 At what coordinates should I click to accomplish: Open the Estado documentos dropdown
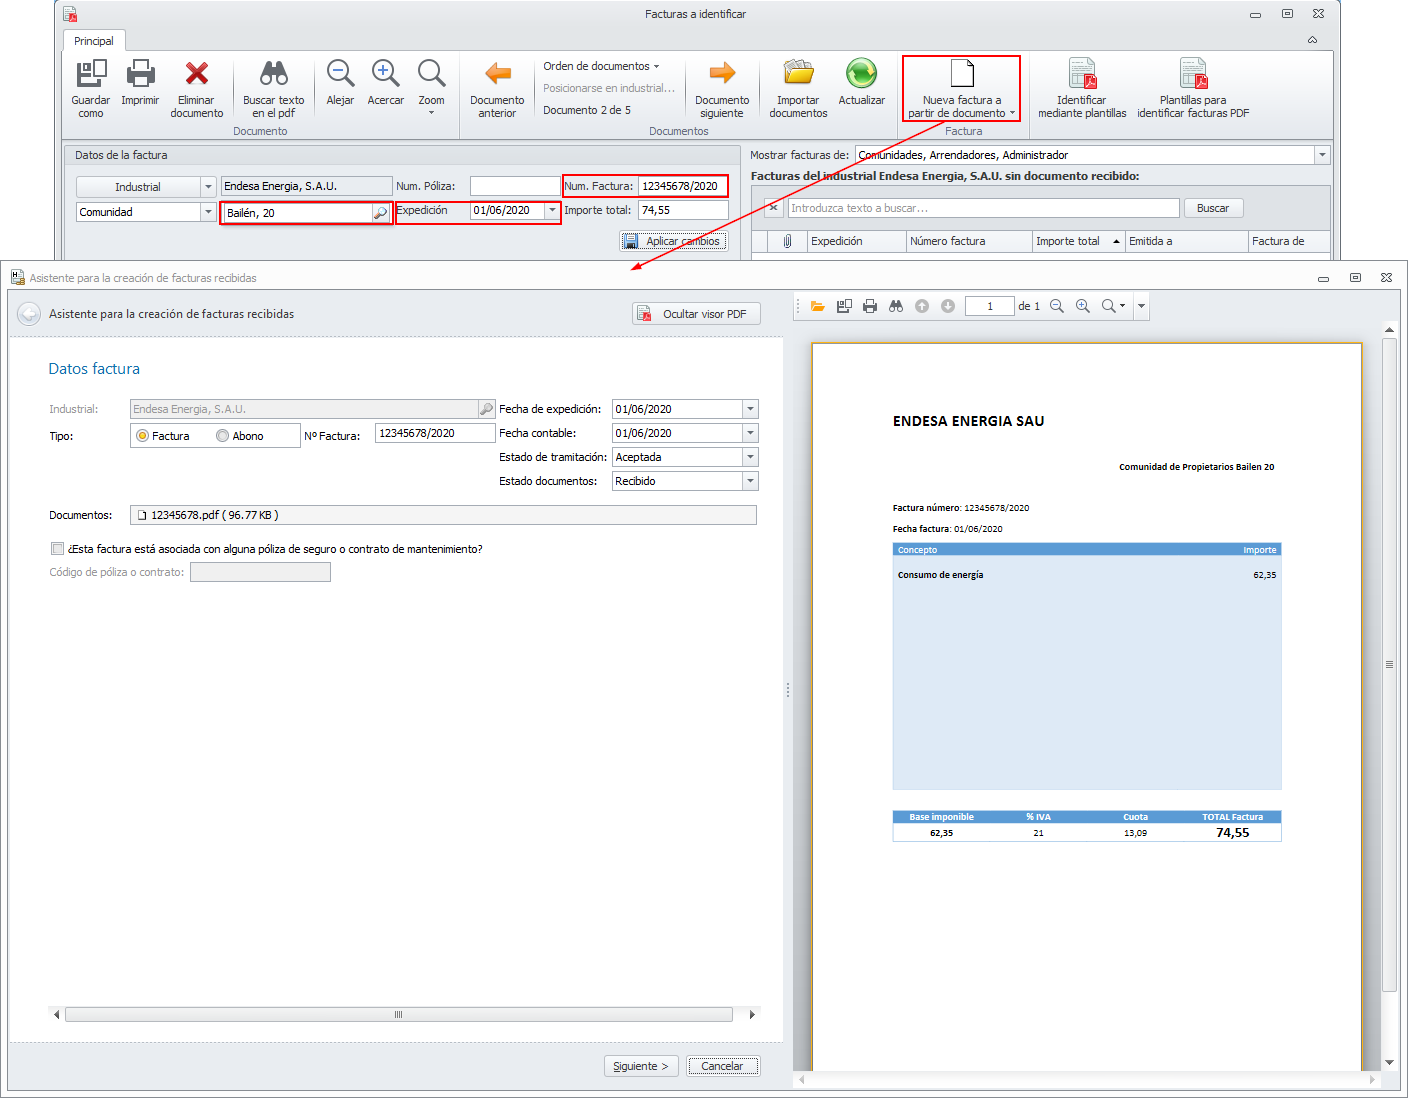click(x=750, y=481)
